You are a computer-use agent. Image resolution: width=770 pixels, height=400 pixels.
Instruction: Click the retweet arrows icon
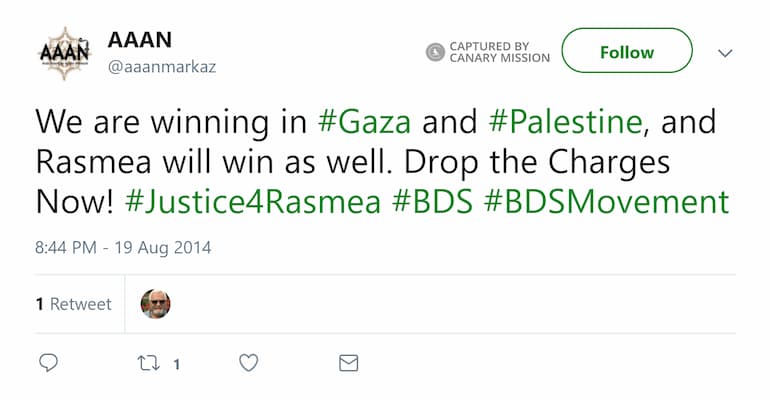click(148, 363)
